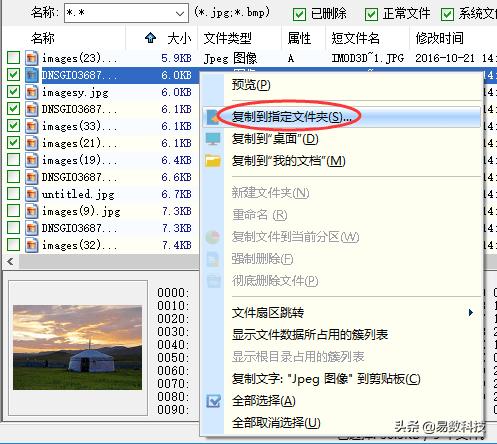The height and width of the screenshot is (444, 497).
Task: Select 复制到指定文件夹(S)... menu item
Action: point(341,117)
